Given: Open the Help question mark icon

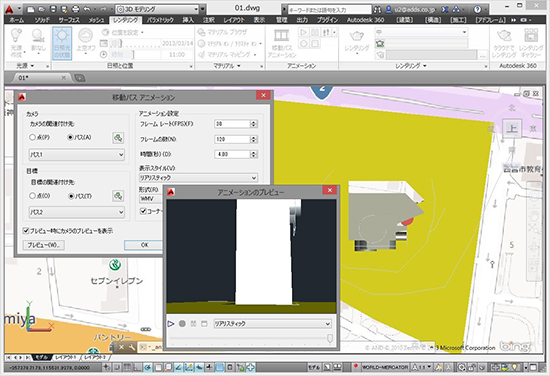Looking at the screenshot, I should click(x=477, y=9).
